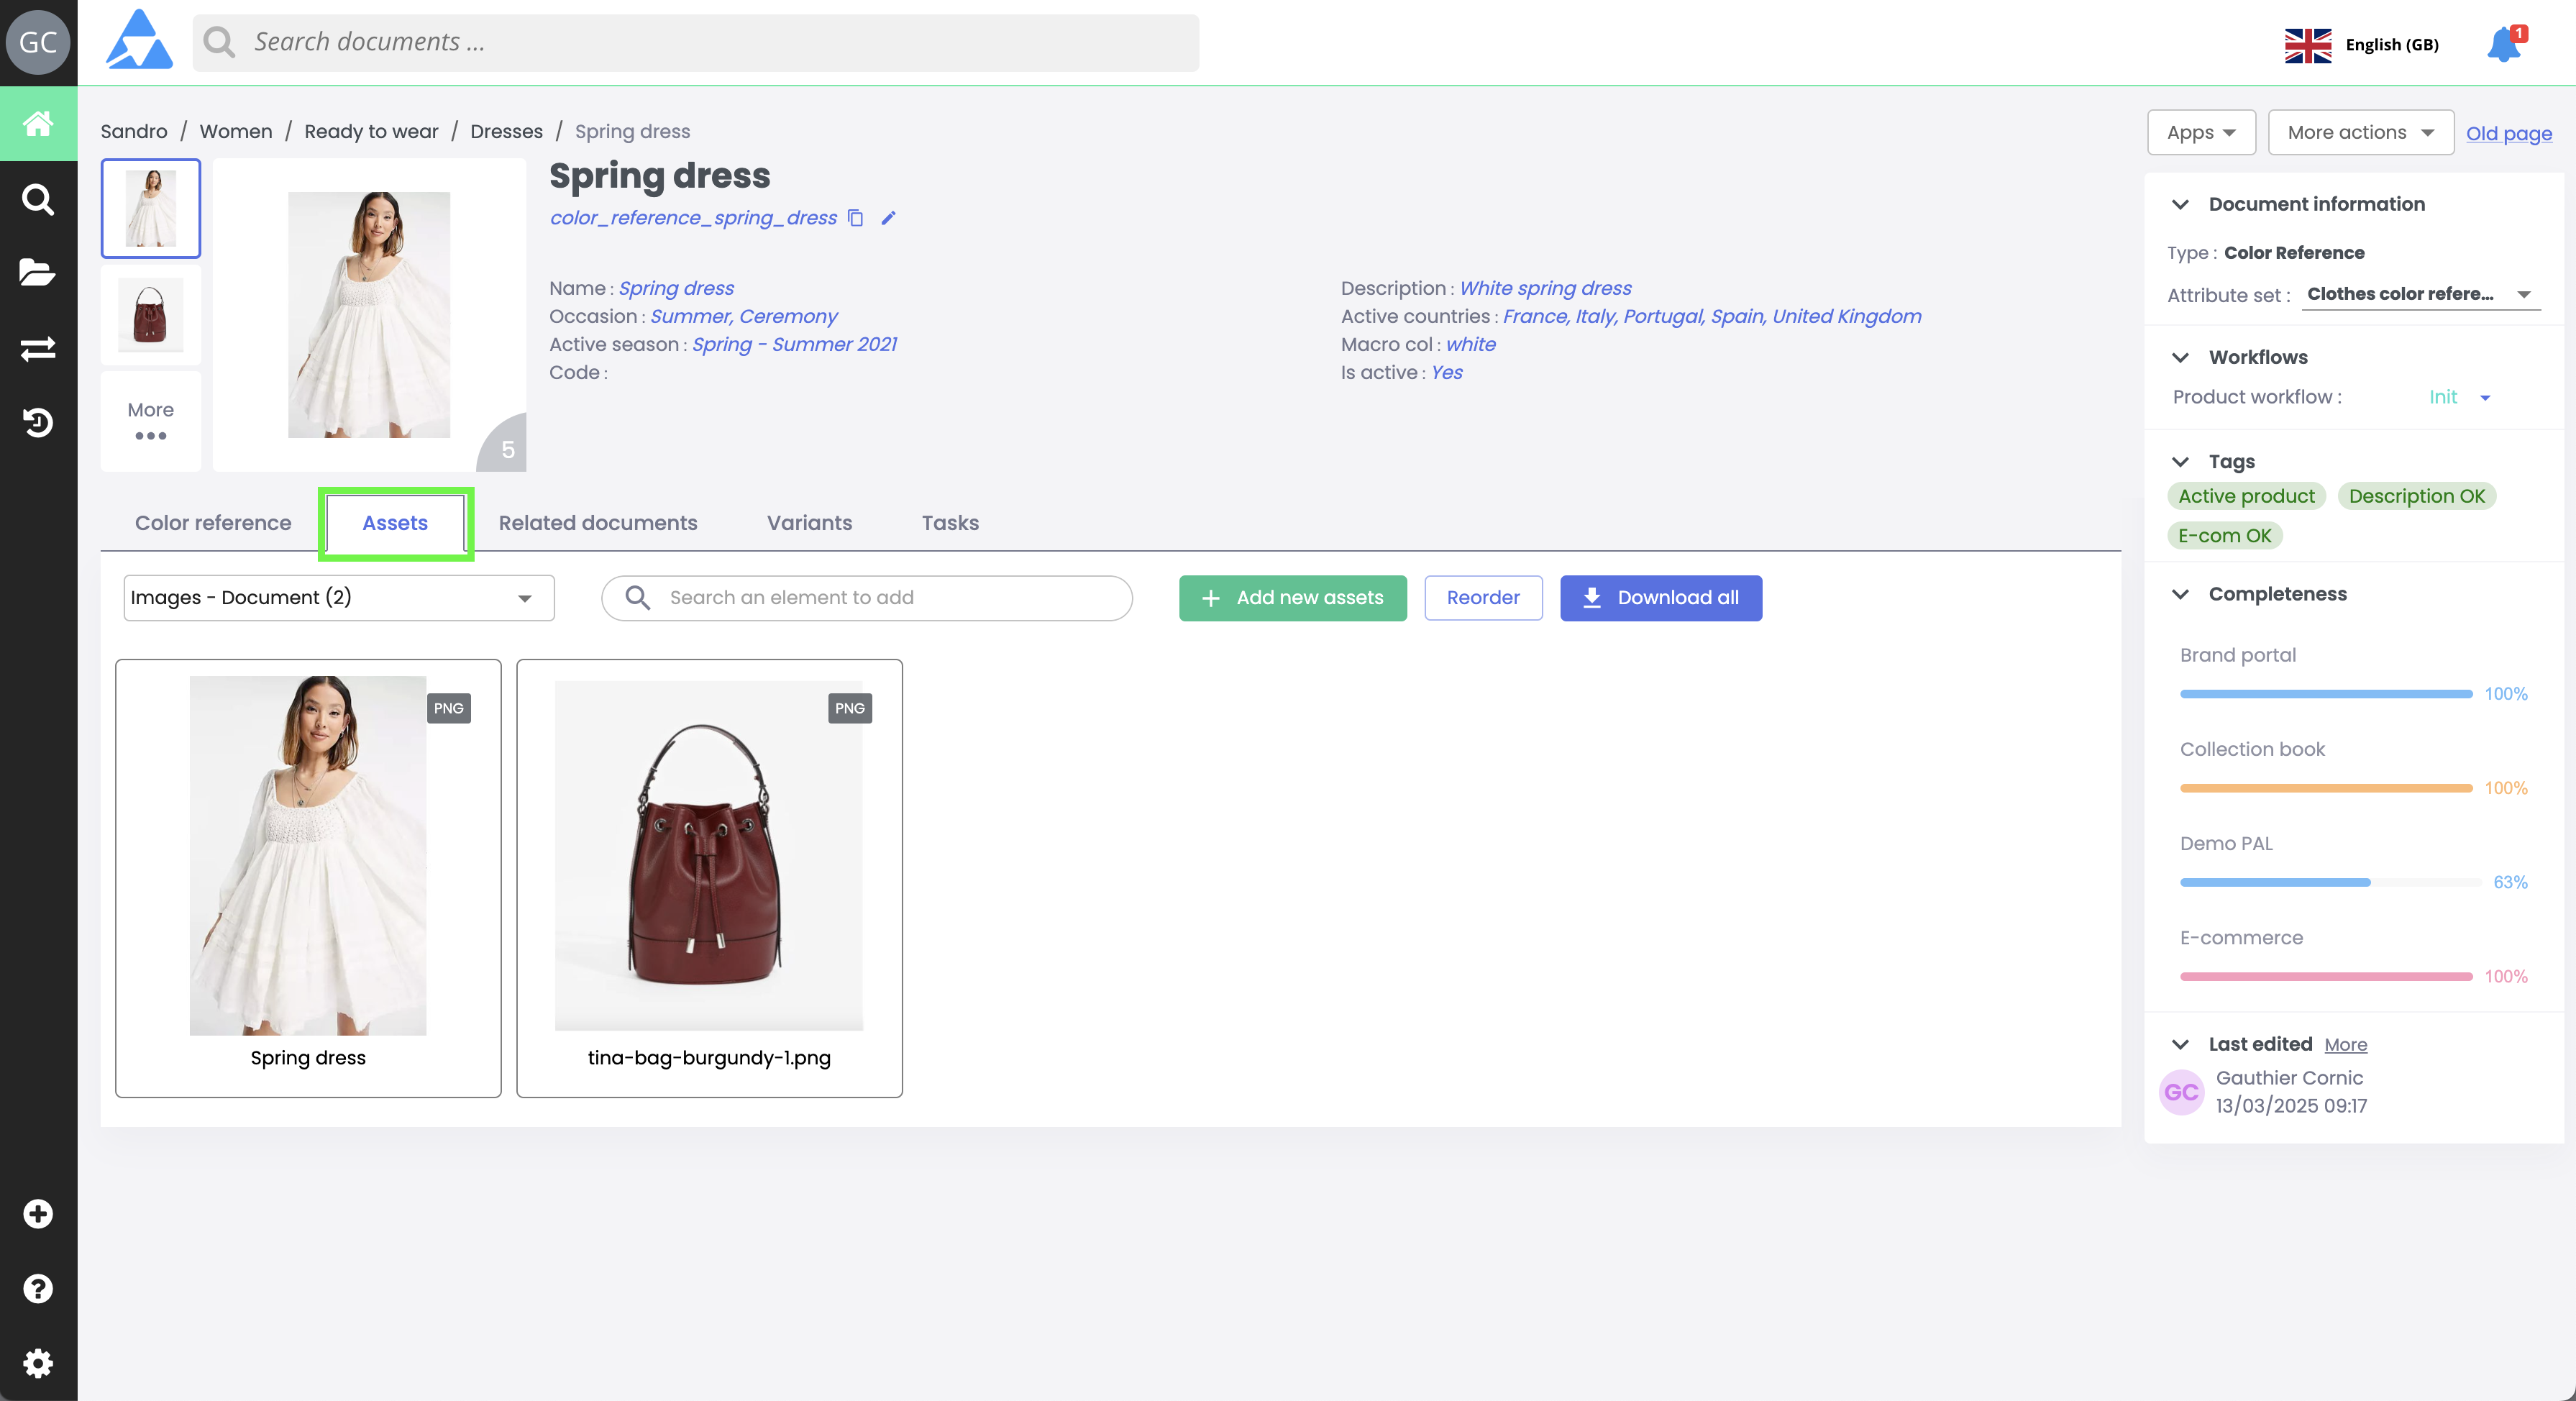Copy the color_reference_spring_dress code icon

click(856, 218)
